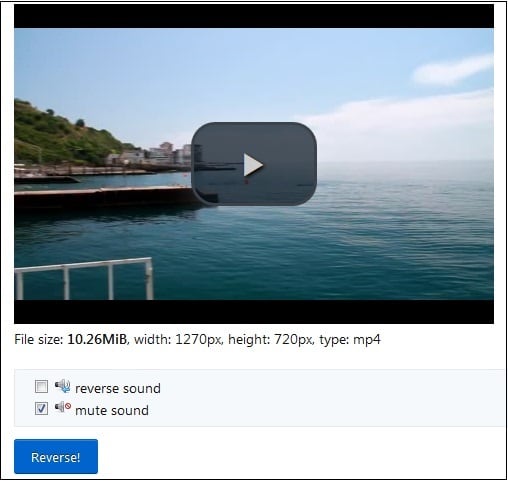Click the bold 10.26MiB file size value
The image size is (508, 481).
click(97, 340)
